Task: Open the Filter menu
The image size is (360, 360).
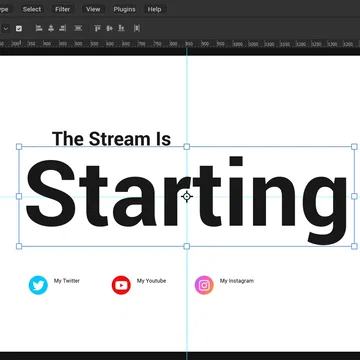Action: (x=63, y=9)
